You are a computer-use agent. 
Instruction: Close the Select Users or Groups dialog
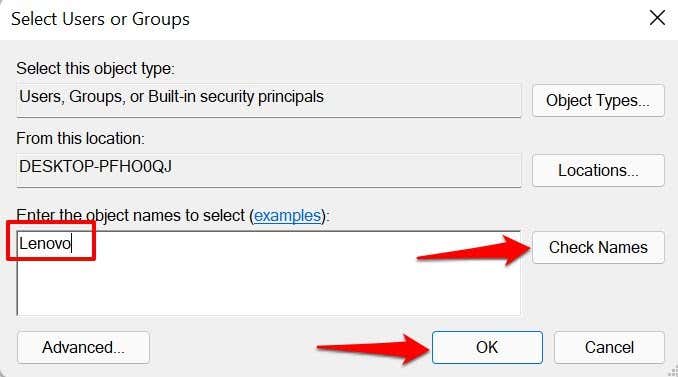(657, 18)
